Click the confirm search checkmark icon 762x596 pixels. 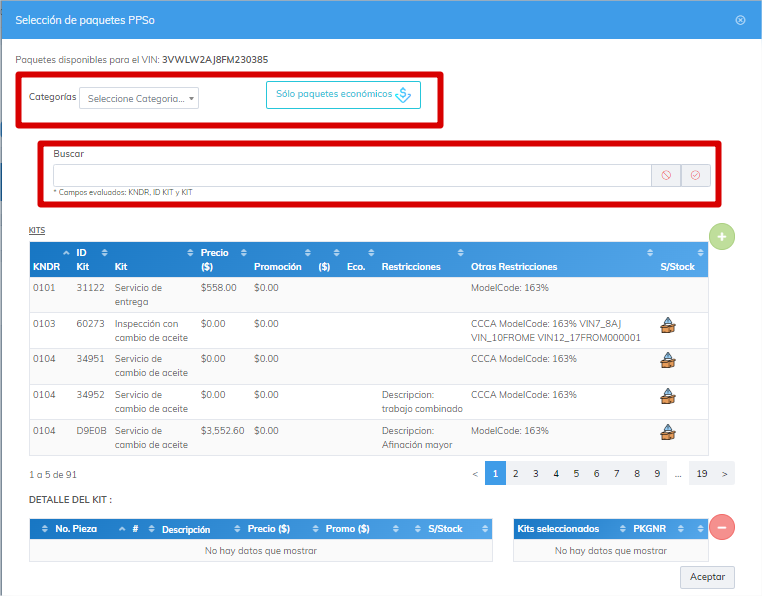[695, 175]
